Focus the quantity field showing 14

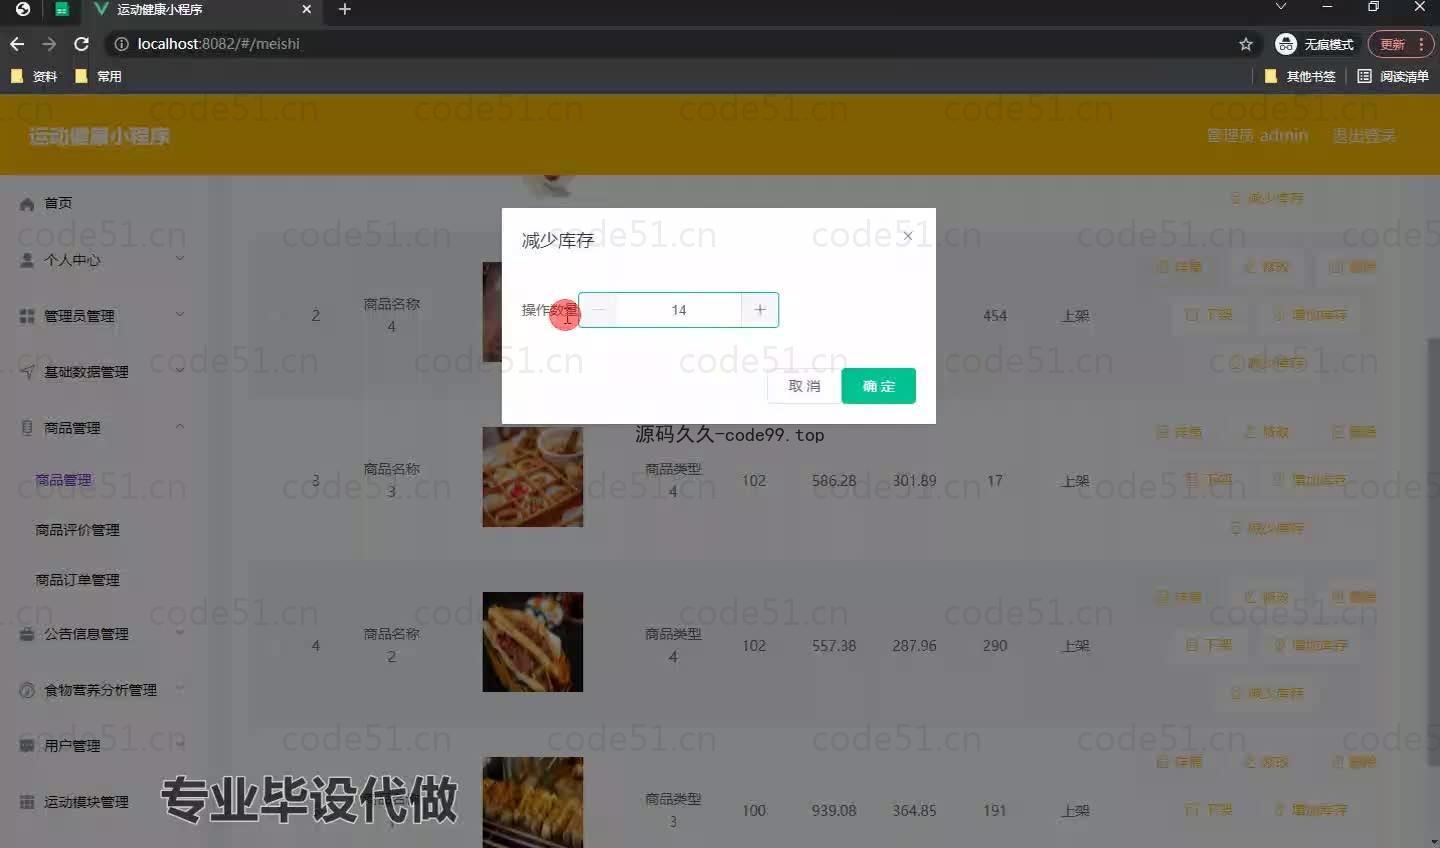tap(679, 310)
